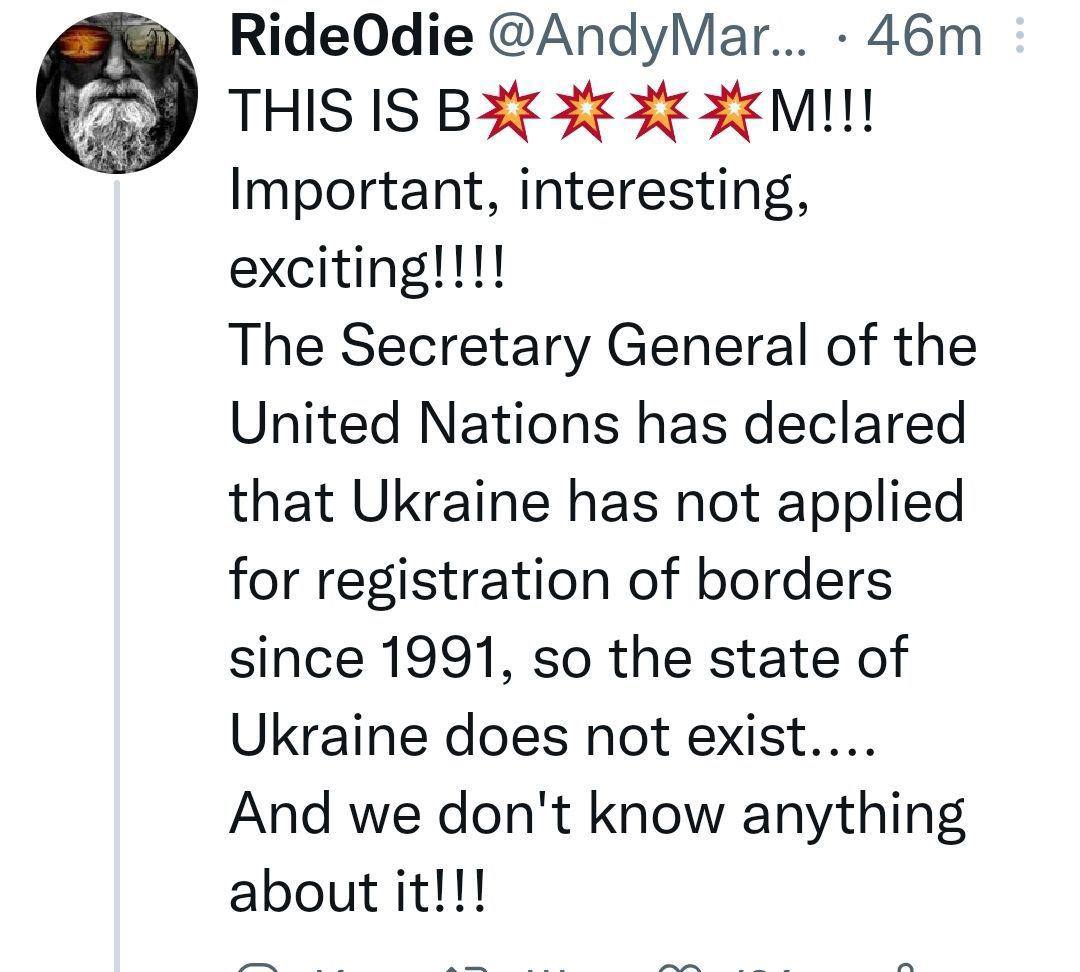
Task: Click the text line "Important, interesting,"
Action: pyautogui.click(x=519, y=193)
